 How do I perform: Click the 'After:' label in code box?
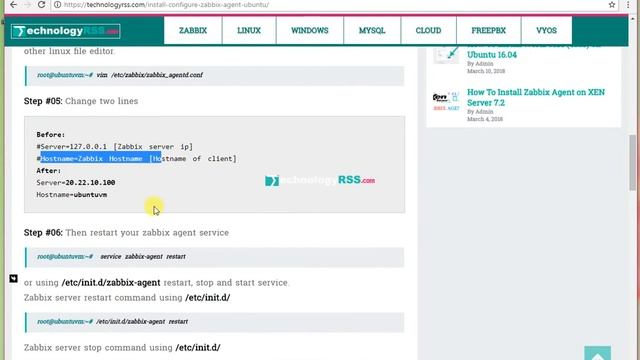point(49,171)
